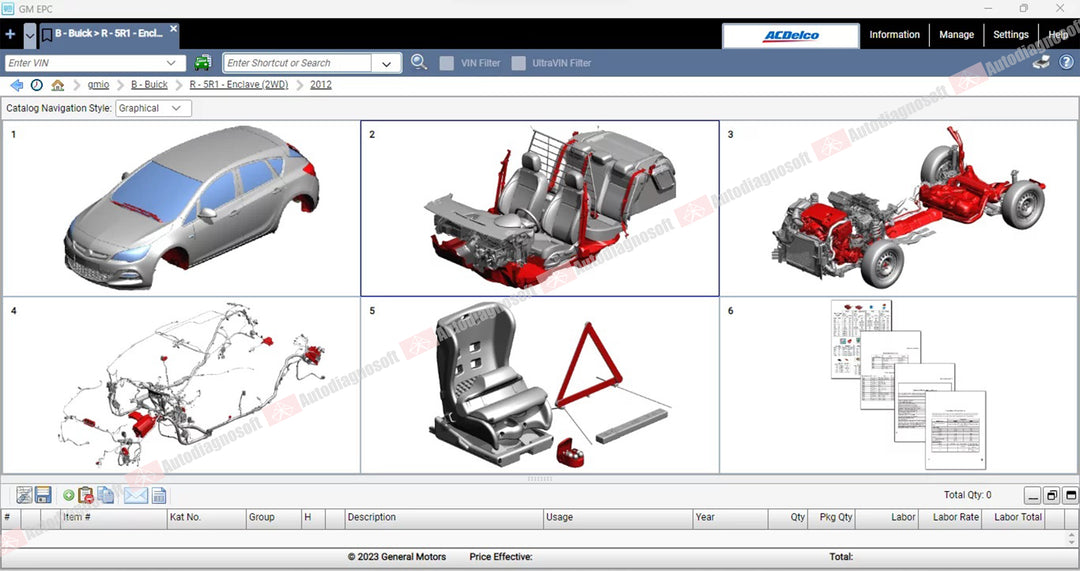Select wiring harness thumbnail number 4
Screen dimensions: 1080x571
pyautogui.click(x=181, y=385)
